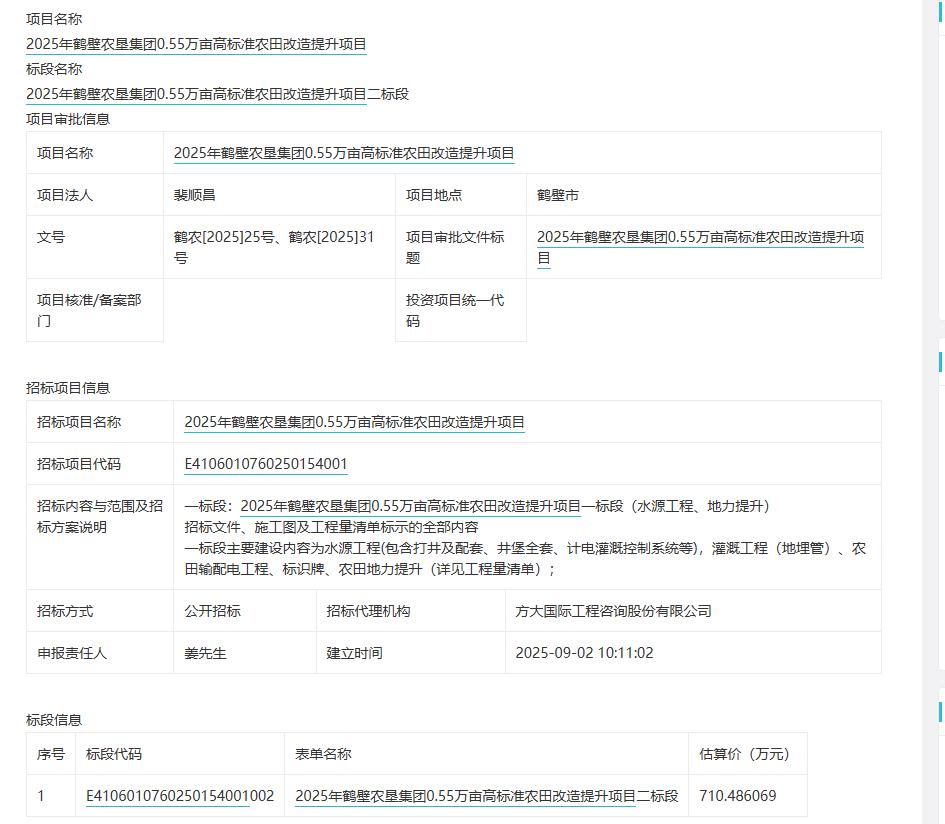Click the 招标方式 value 公开招标
The image size is (945, 824).
(213, 611)
